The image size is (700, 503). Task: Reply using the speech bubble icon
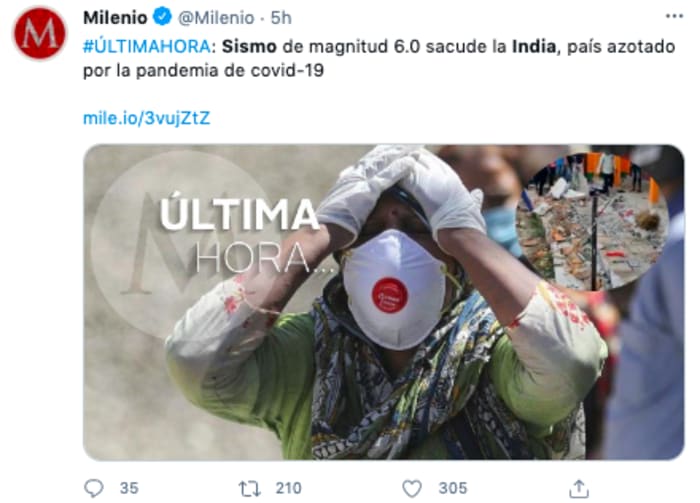[x=94, y=488]
